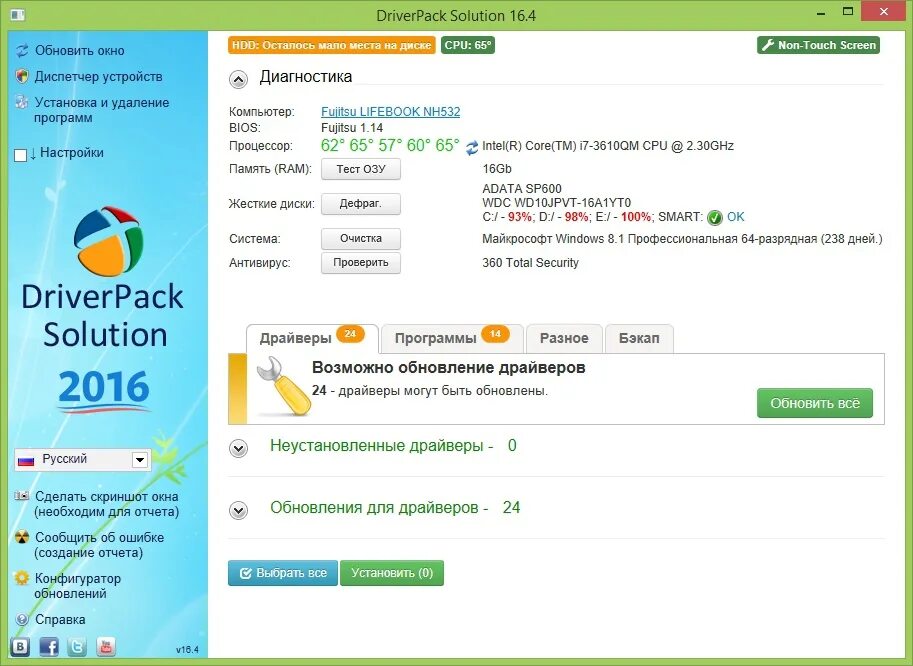The height and width of the screenshot is (666, 913).
Task: Open the VKontakte social icon
Action: (x=20, y=646)
